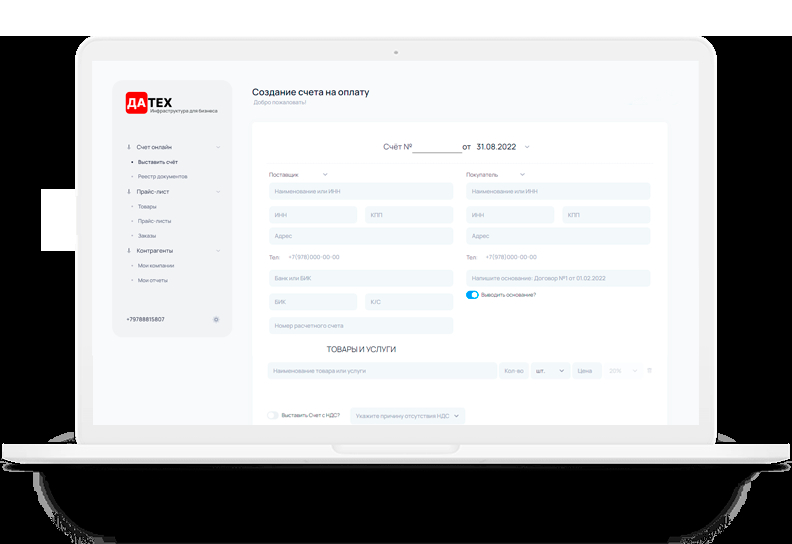Toggle the Выводить основание switch
Image resolution: width=792 pixels, height=544 pixels.
click(x=473, y=295)
